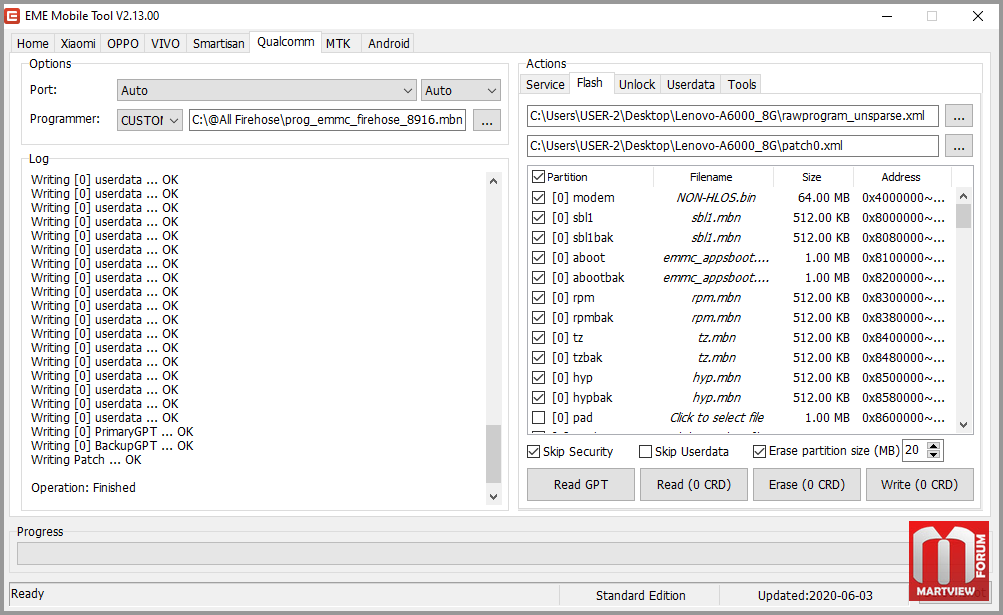
Task: Switch to the Home tab
Action: click(33, 44)
